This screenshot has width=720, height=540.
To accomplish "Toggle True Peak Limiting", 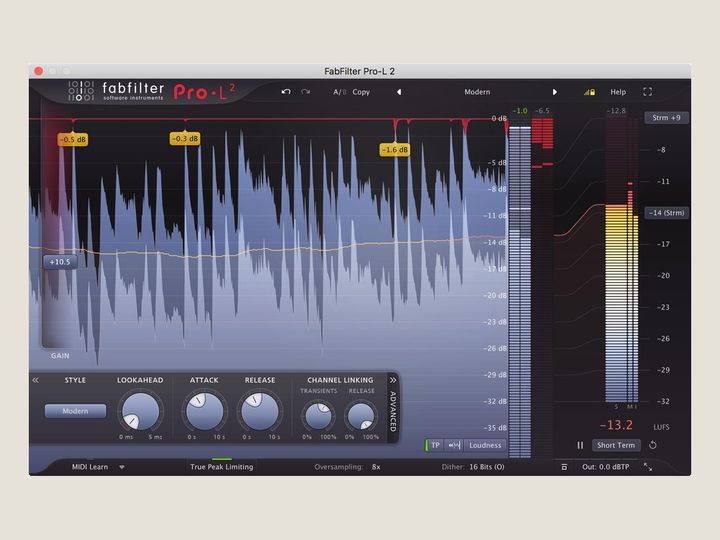I will click(x=222, y=467).
